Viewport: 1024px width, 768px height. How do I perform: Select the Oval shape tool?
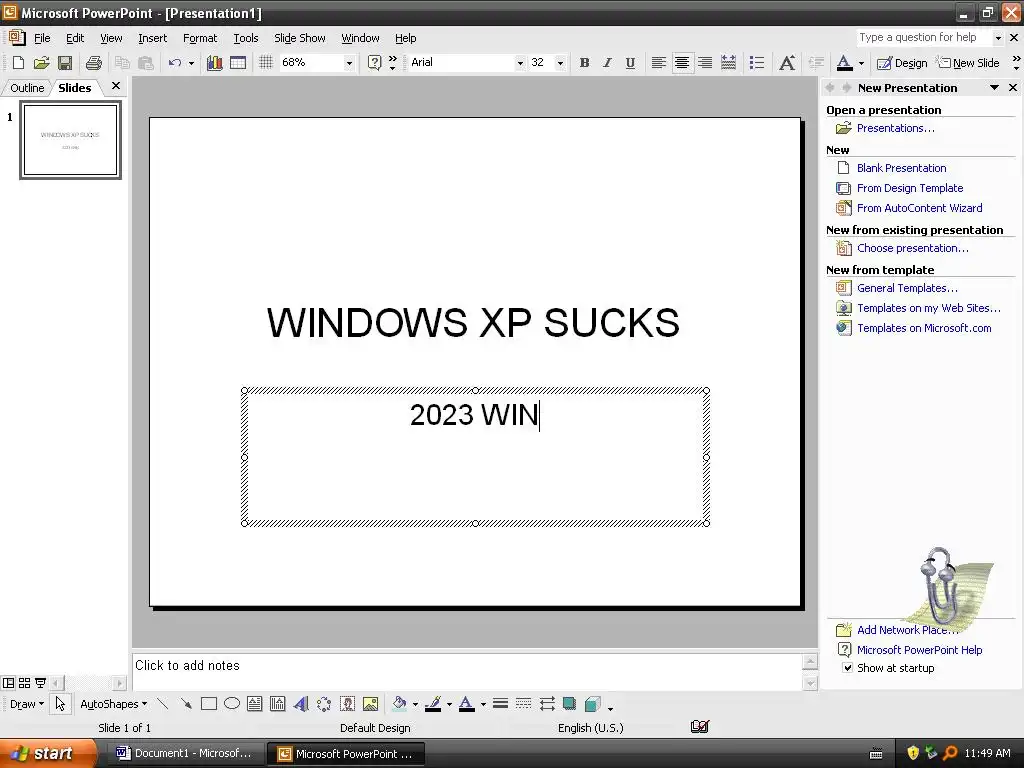pyautogui.click(x=232, y=703)
